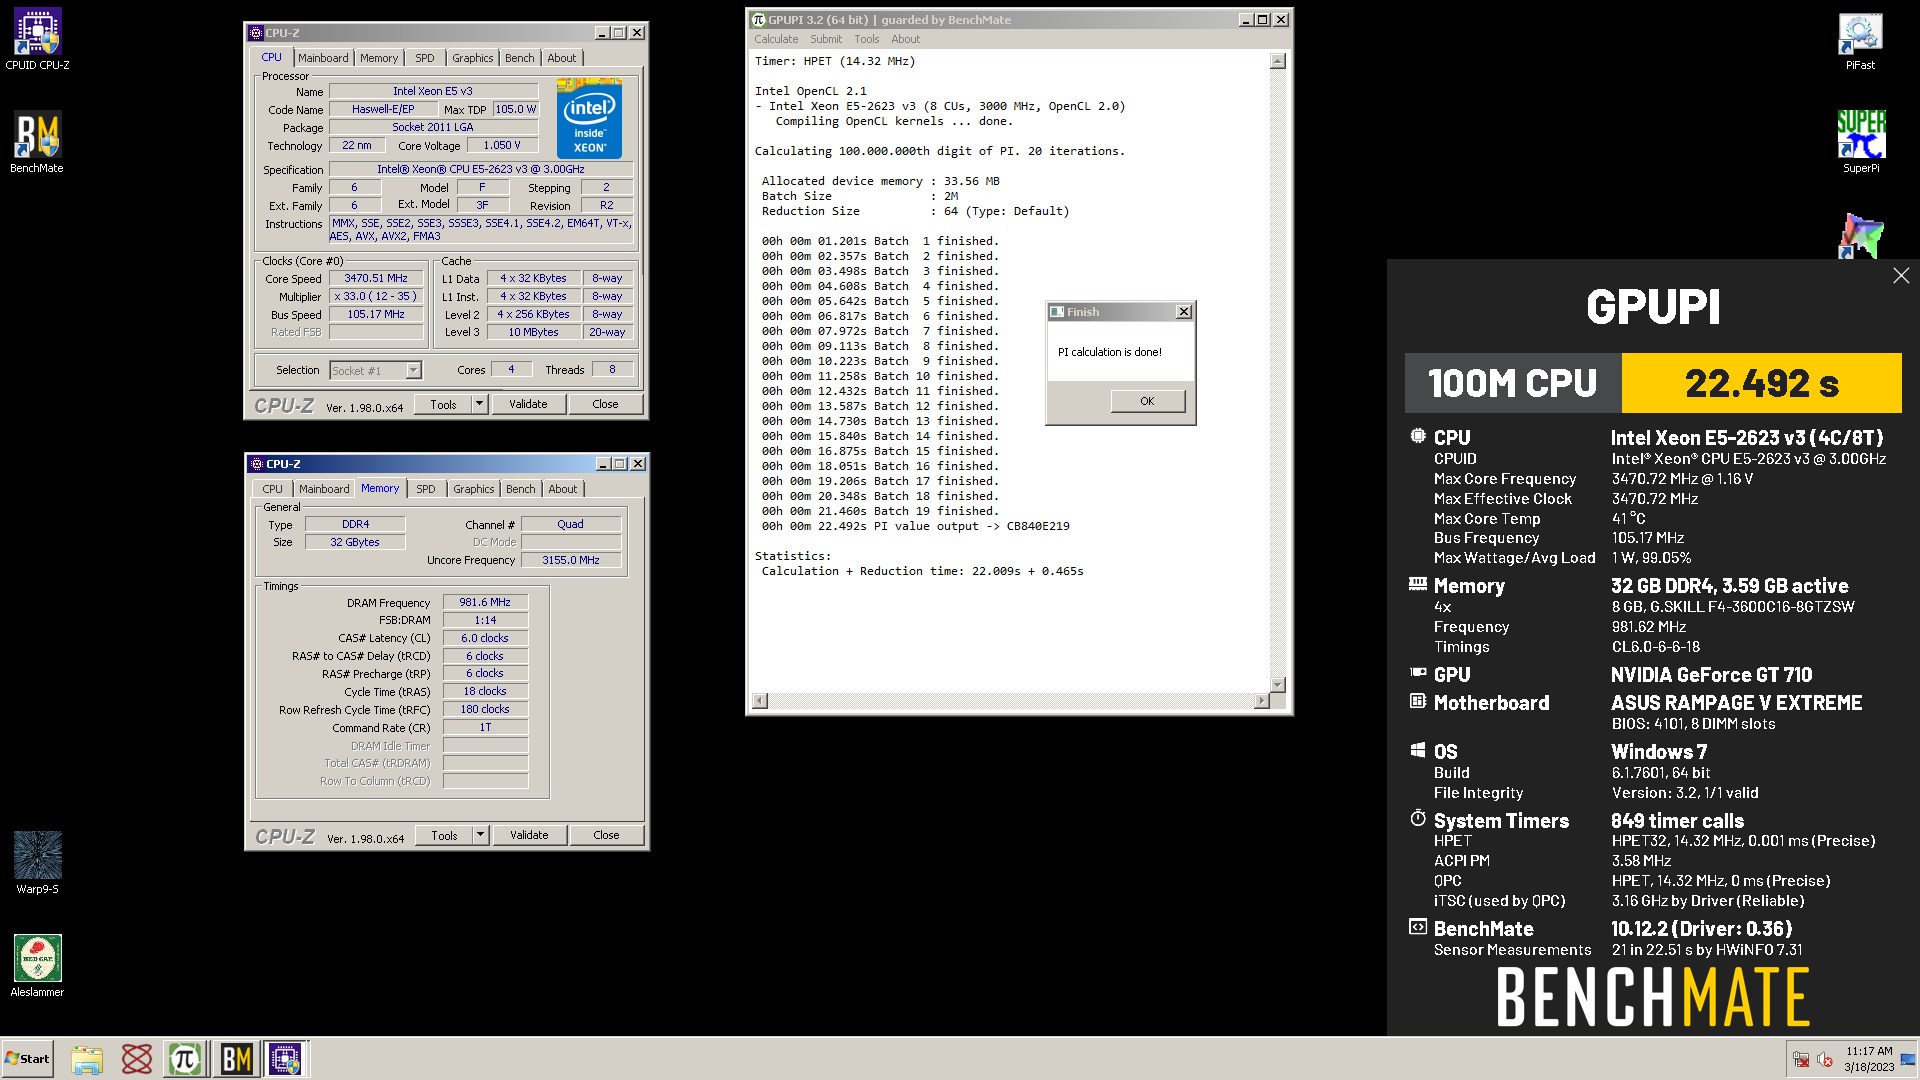
Task: Click Validate in the lower CPU-Z window
Action: pyautogui.click(x=529, y=835)
